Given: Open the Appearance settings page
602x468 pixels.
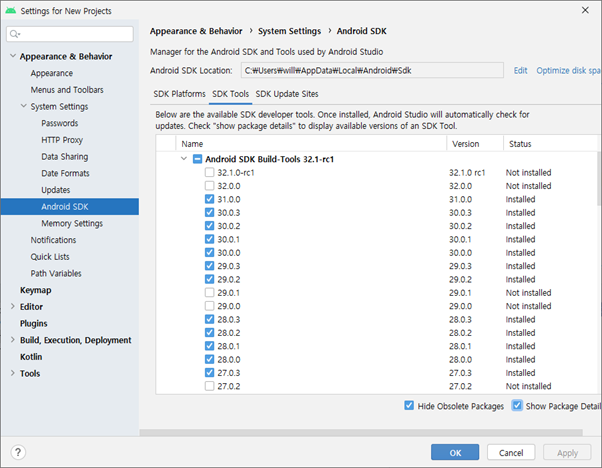Looking at the screenshot, I should pyautogui.click(x=51, y=73).
